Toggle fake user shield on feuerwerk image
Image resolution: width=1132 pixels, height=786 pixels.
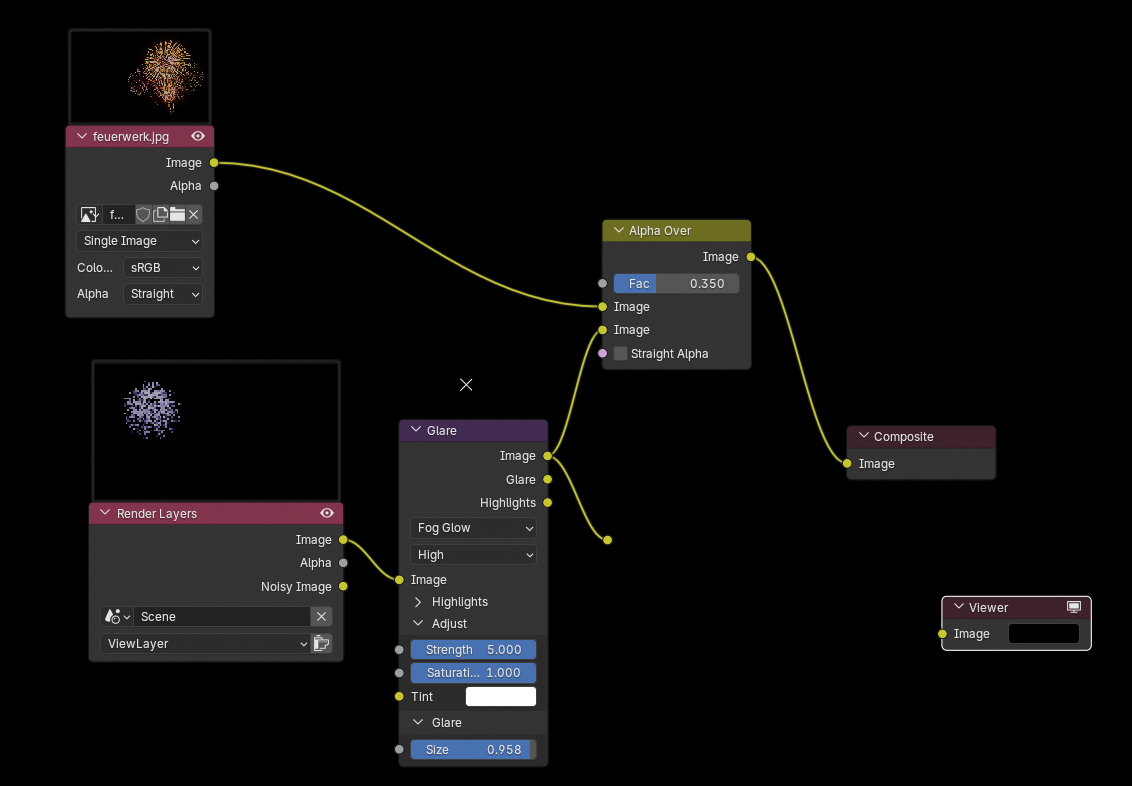coord(143,214)
